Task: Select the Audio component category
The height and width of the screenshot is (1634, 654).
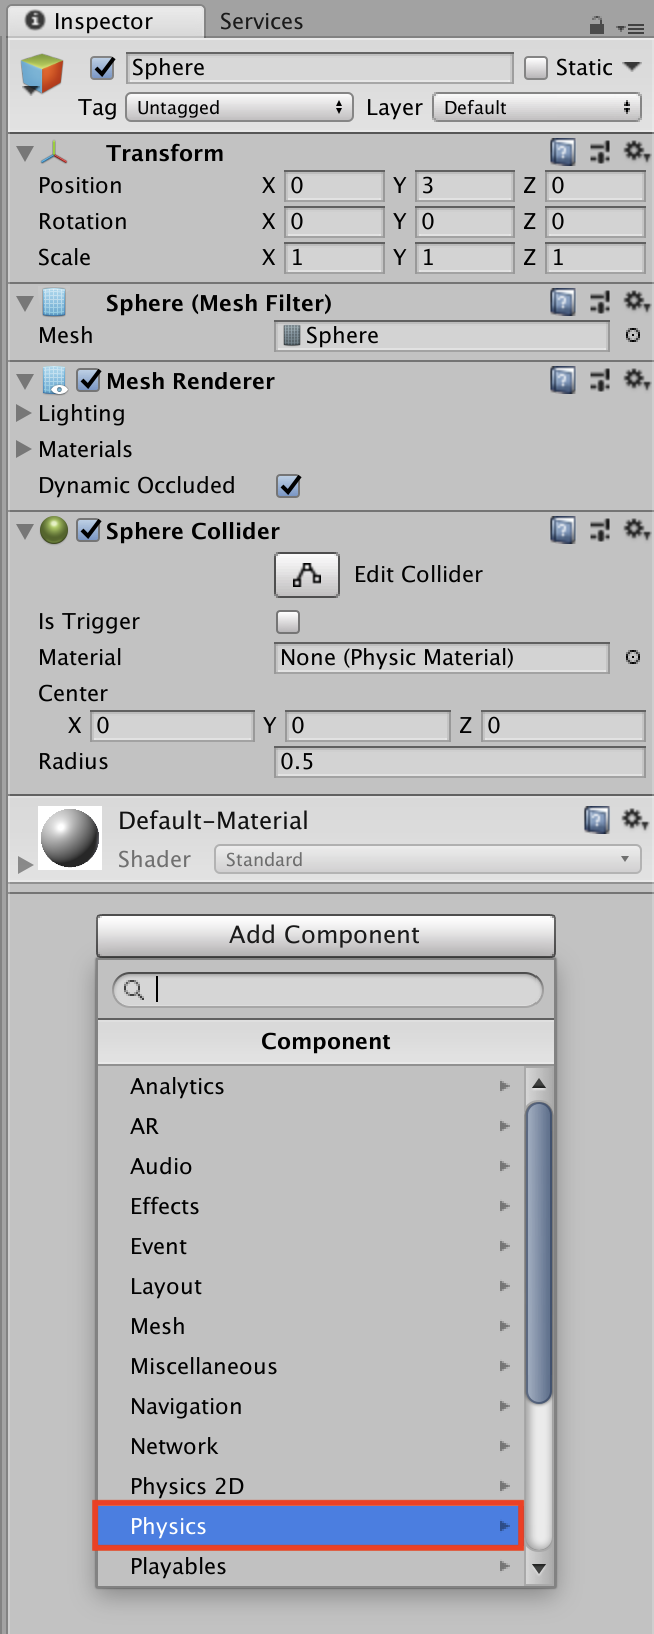Action: pos(161,1166)
